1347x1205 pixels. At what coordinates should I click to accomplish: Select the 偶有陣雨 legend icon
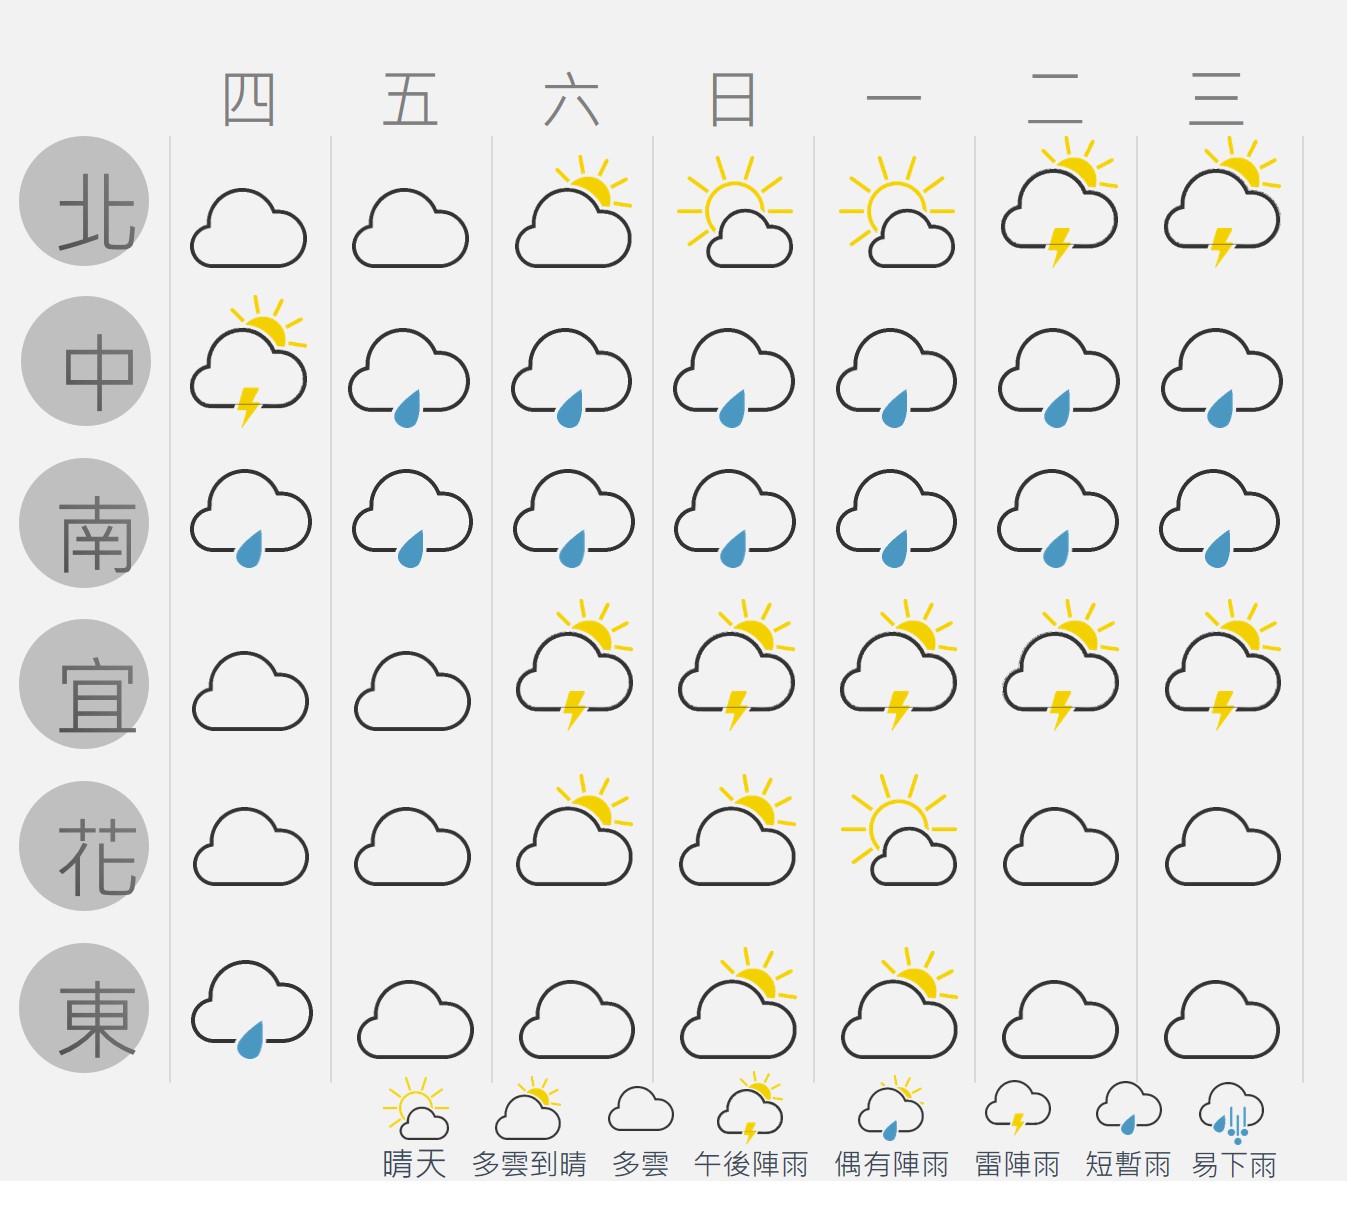coord(891,1109)
